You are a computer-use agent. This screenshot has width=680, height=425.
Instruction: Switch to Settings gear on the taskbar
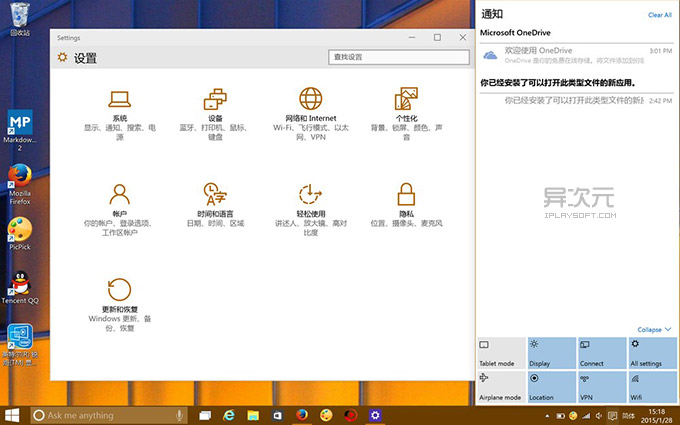(x=375, y=415)
